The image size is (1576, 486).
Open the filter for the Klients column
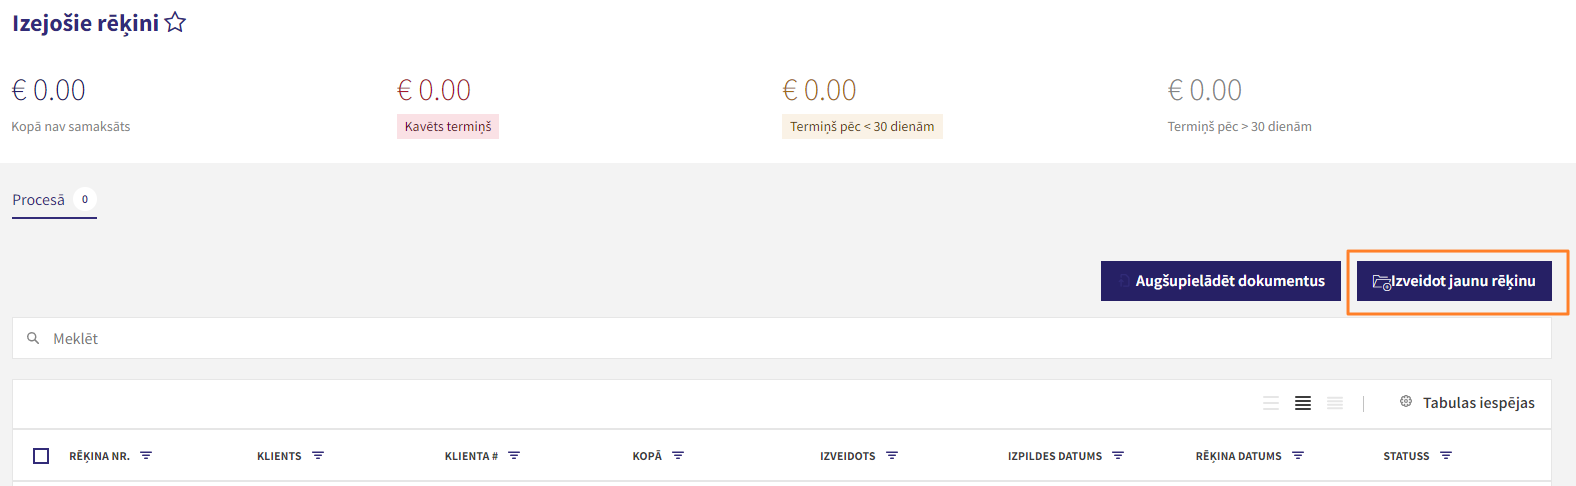pos(318,455)
